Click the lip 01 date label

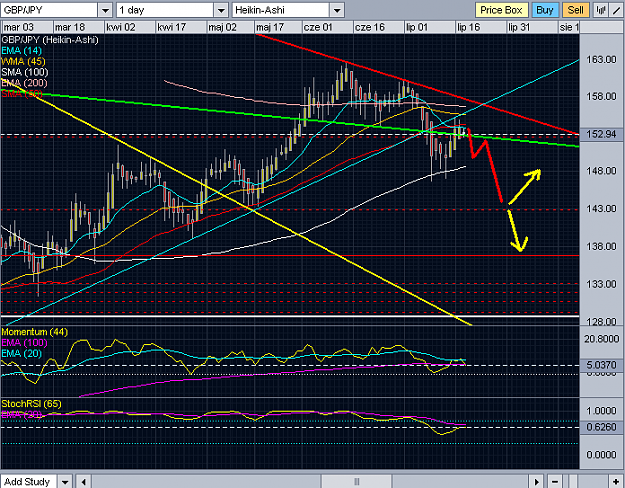pyautogui.click(x=417, y=27)
